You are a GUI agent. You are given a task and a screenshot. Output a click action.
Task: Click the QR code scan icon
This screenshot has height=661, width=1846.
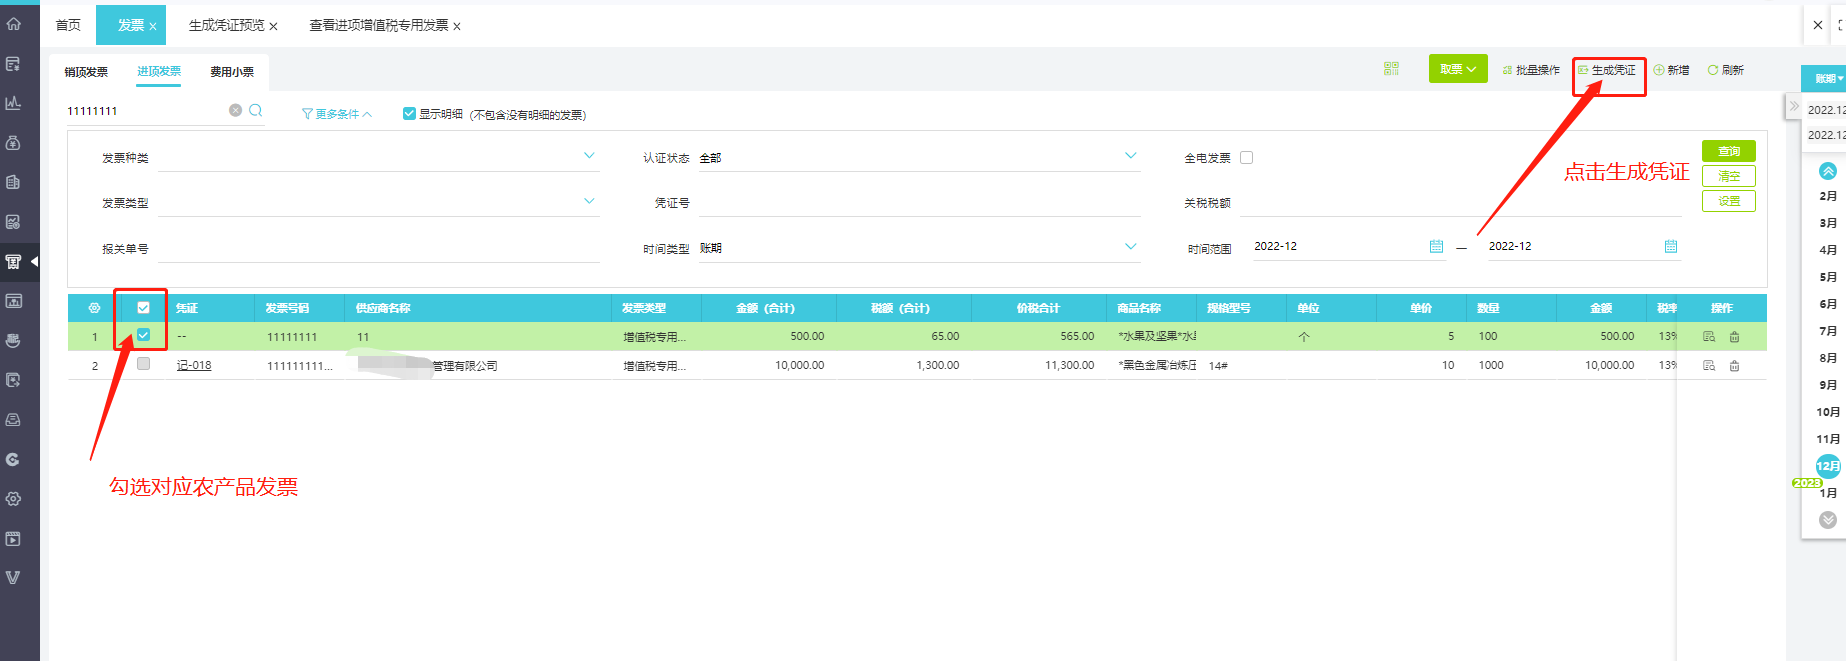[x=1391, y=69]
